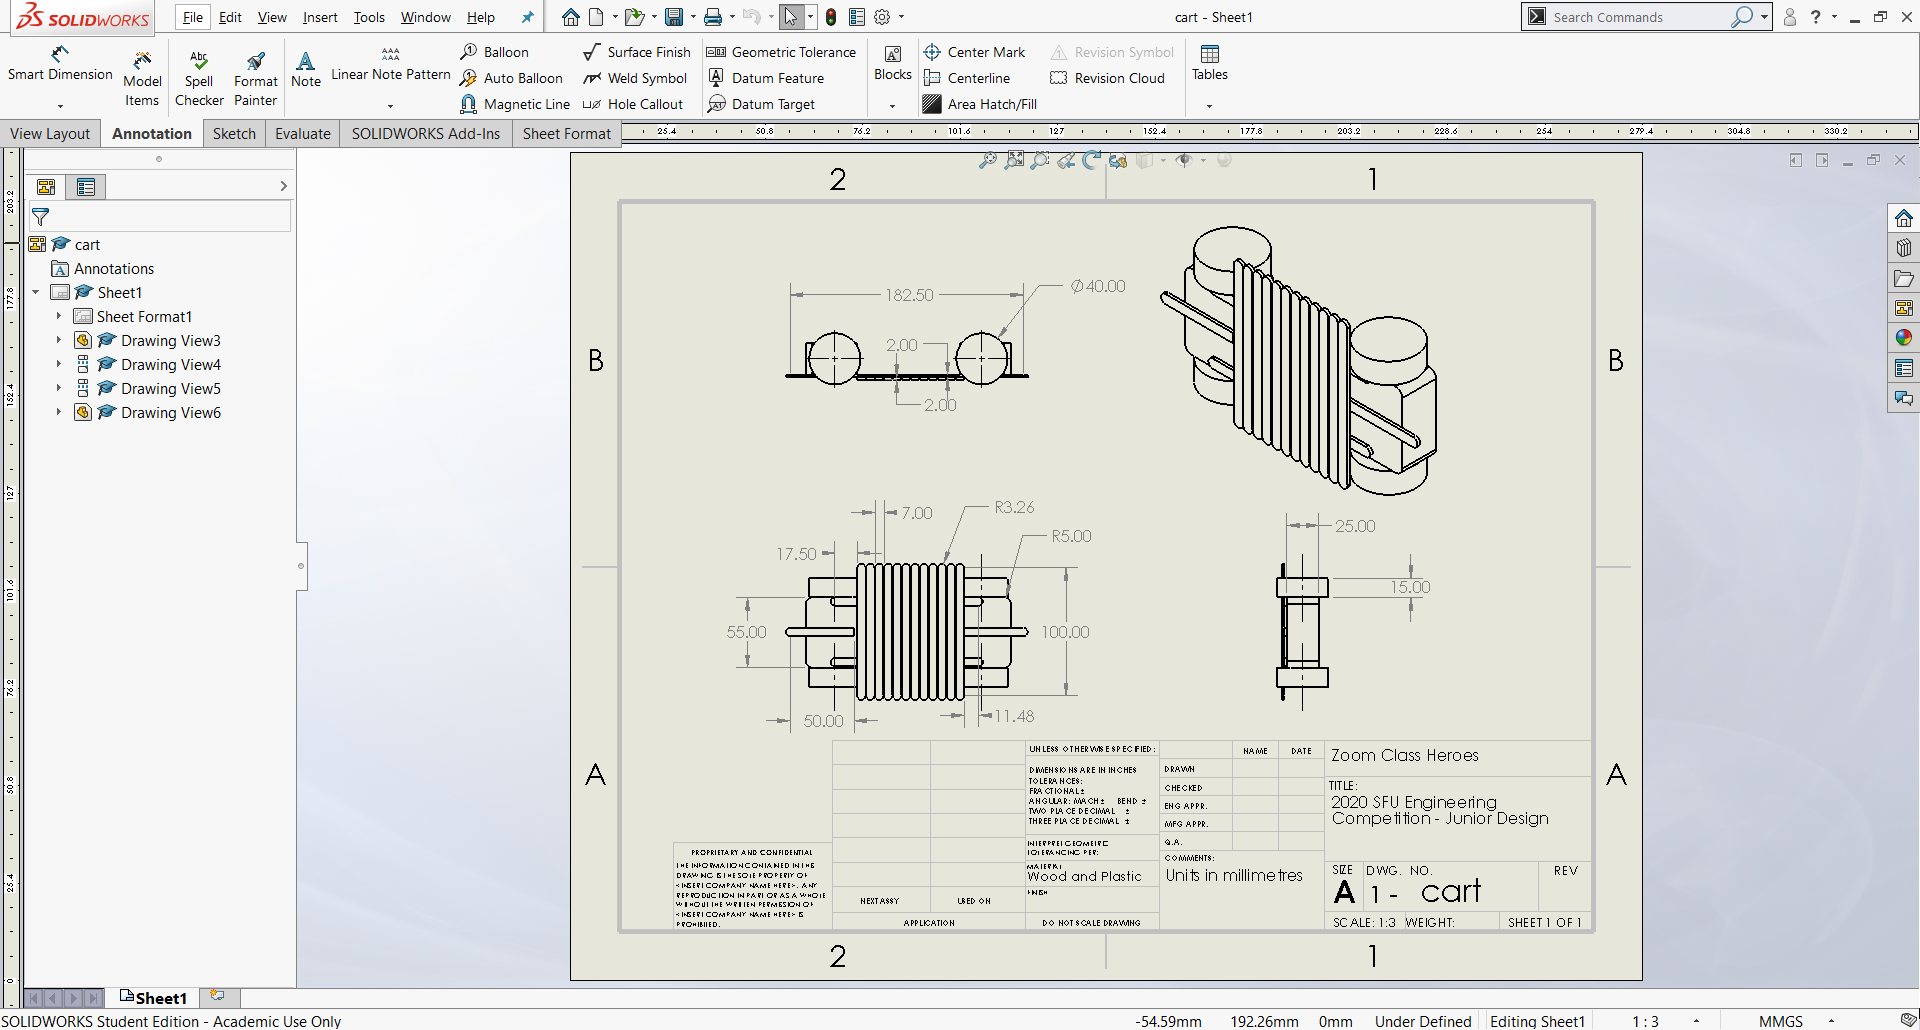
Task: Toggle the feature tree filter
Action: (x=41, y=216)
